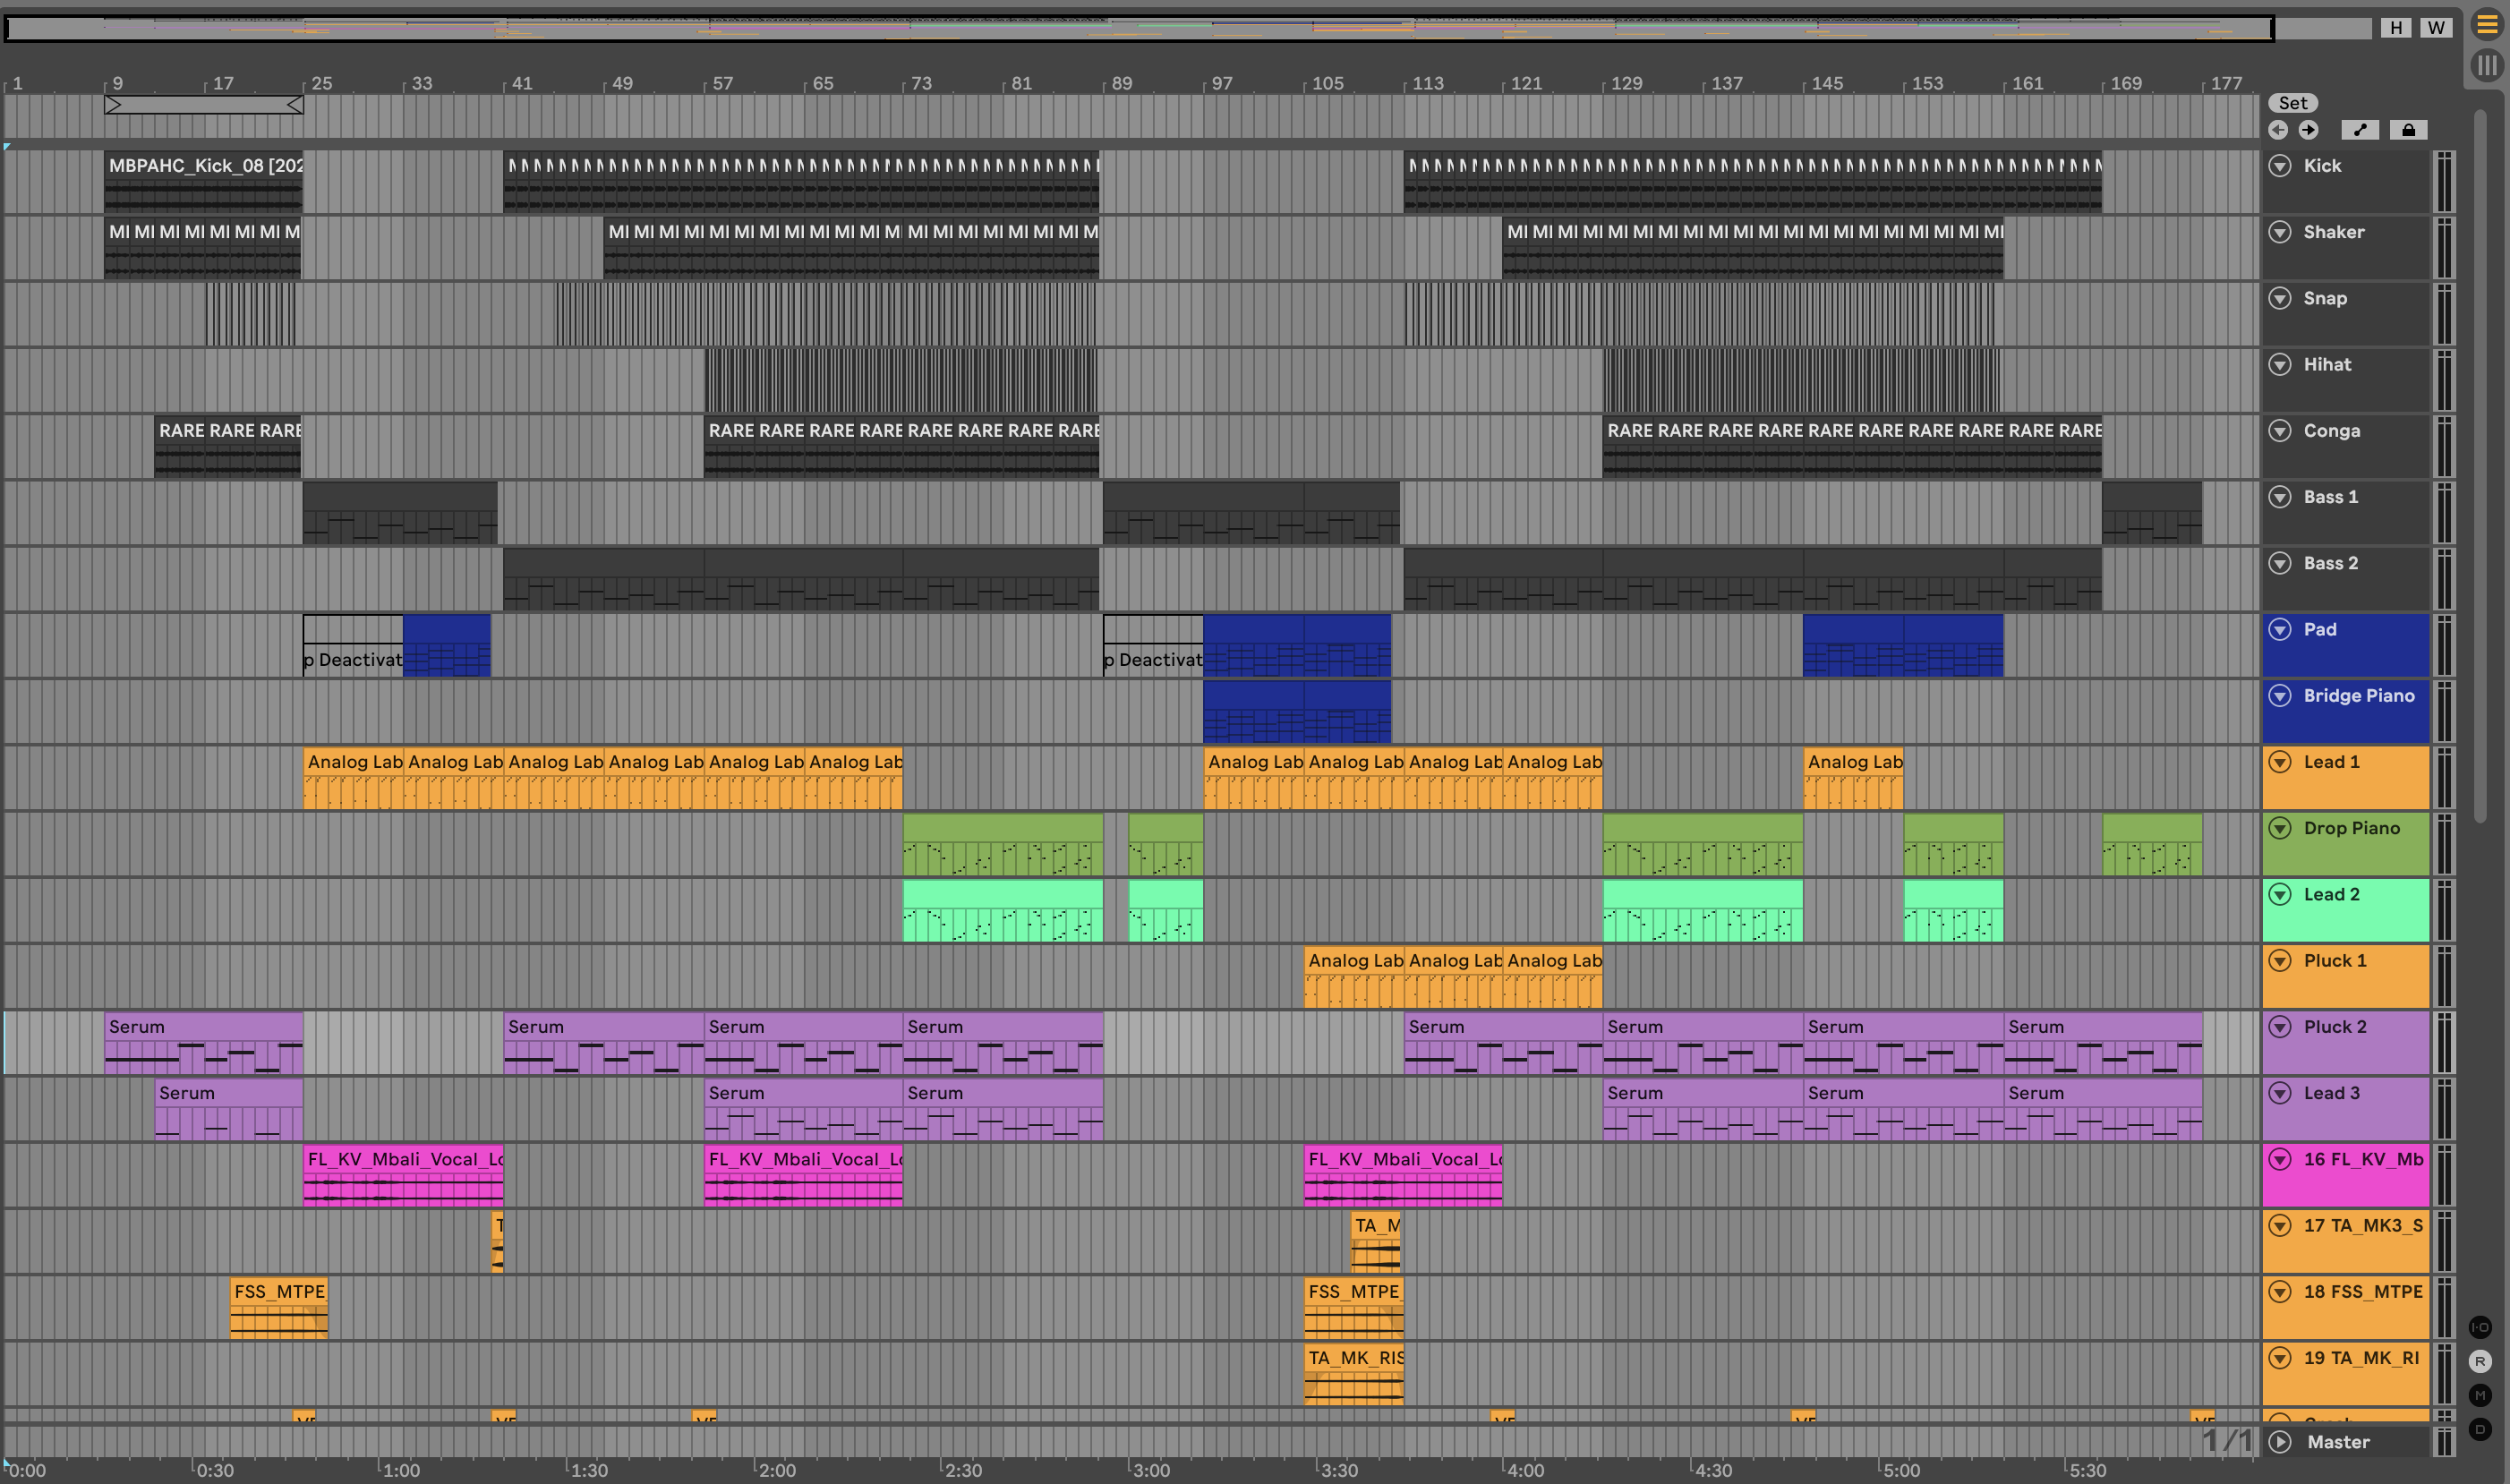Switch to Arrangement view using orange lines icon

click(2486, 25)
